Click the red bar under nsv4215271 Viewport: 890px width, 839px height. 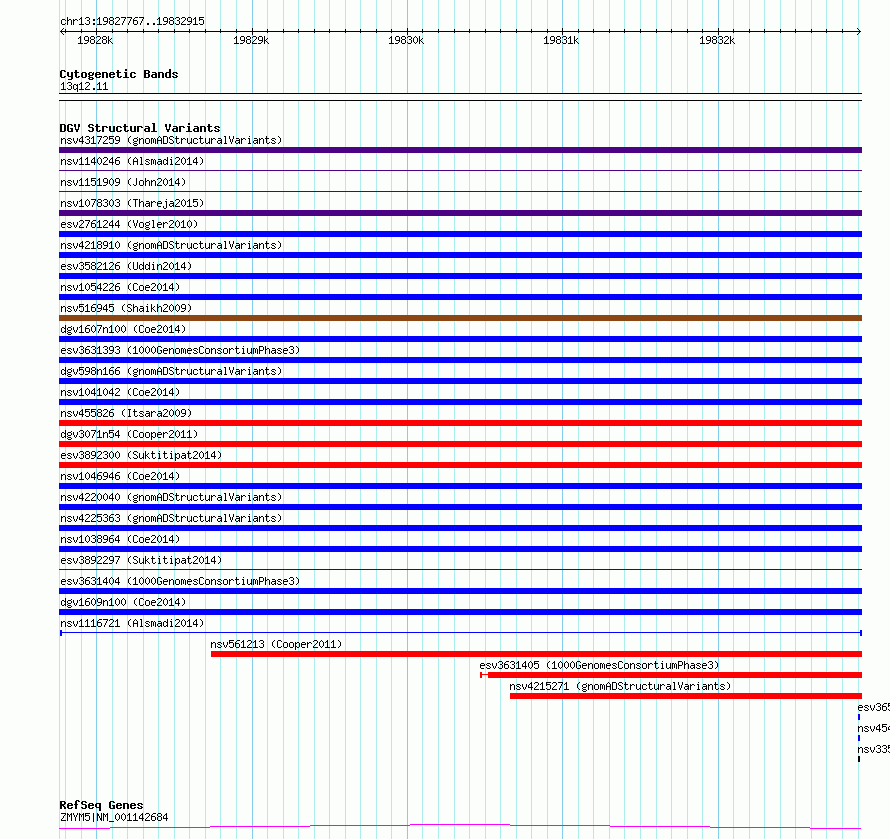[686, 696]
